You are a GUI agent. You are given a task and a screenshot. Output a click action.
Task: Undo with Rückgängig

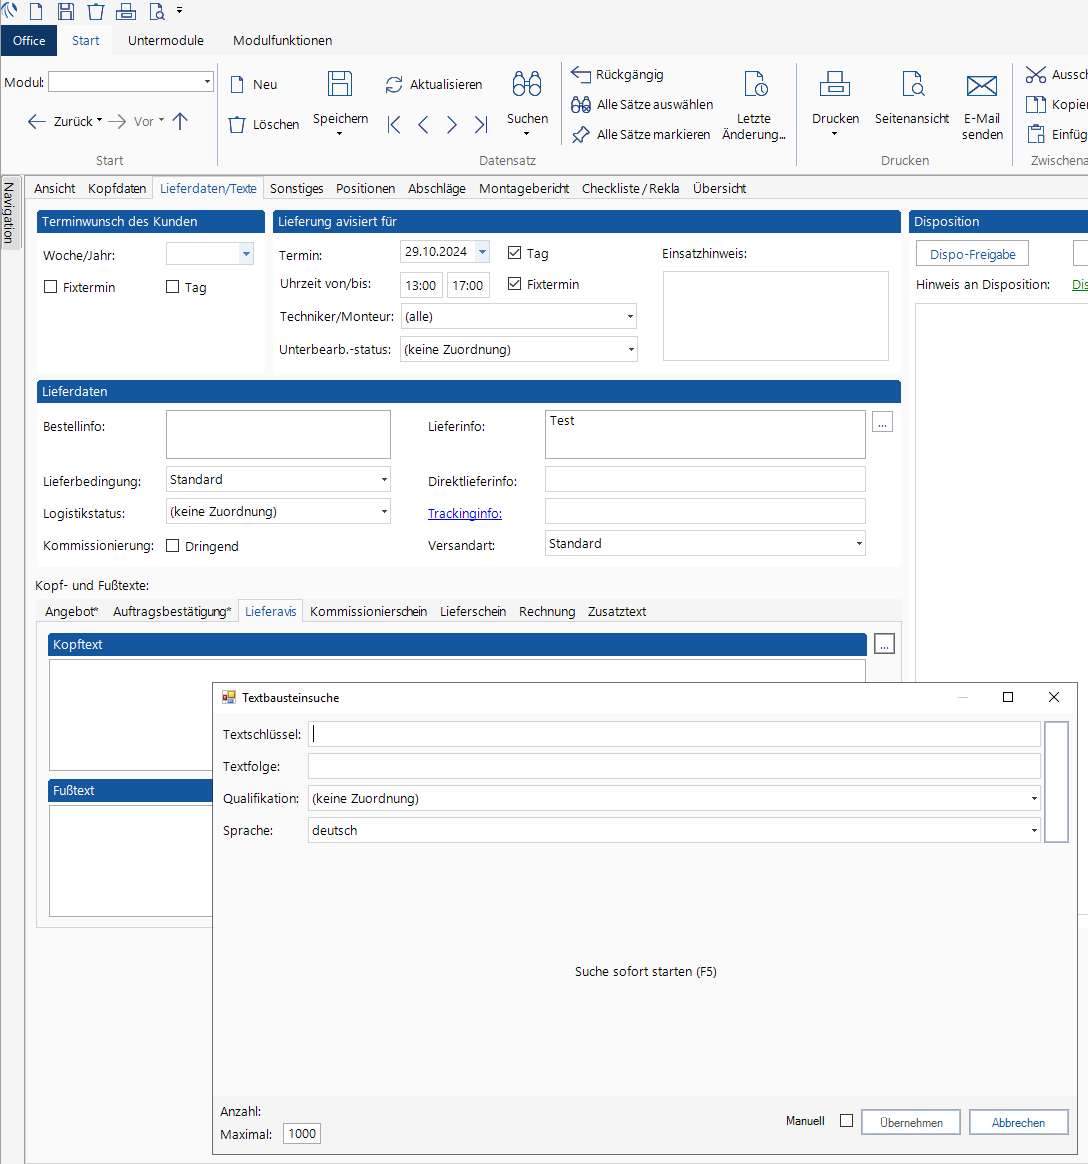[617, 74]
